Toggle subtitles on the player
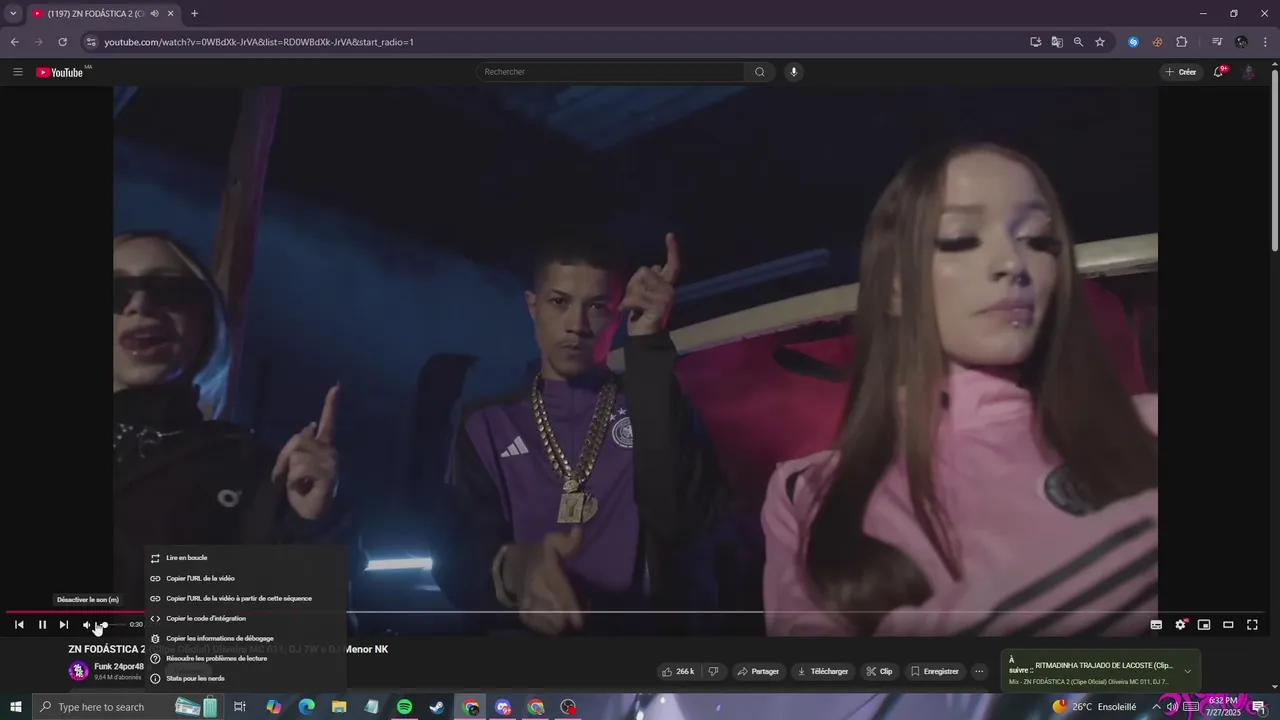Screen dimensions: 1280x720 click(1156, 625)
